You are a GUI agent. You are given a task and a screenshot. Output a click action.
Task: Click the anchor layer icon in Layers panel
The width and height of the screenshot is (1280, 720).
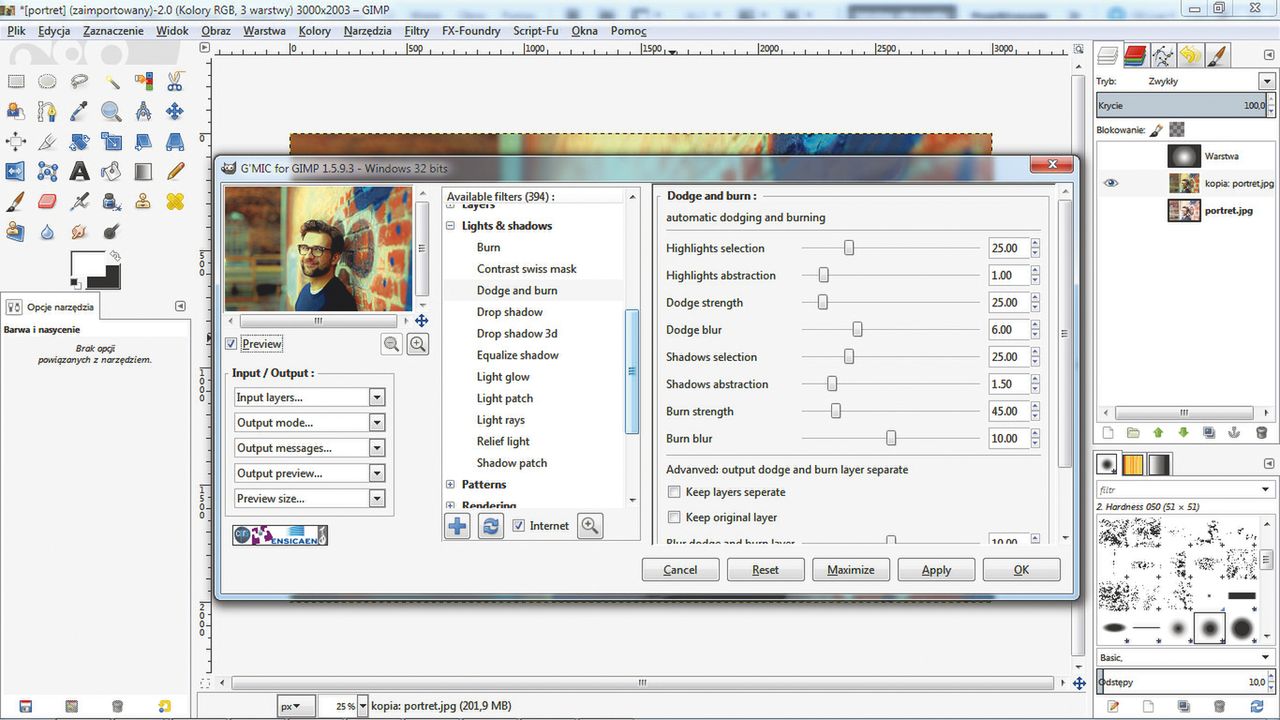coord(1235,433)
